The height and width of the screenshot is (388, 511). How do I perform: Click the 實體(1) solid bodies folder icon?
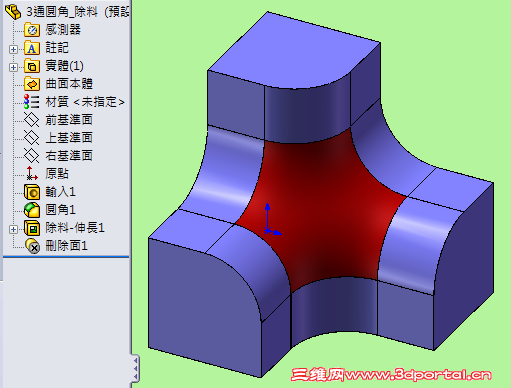[32, 66]
